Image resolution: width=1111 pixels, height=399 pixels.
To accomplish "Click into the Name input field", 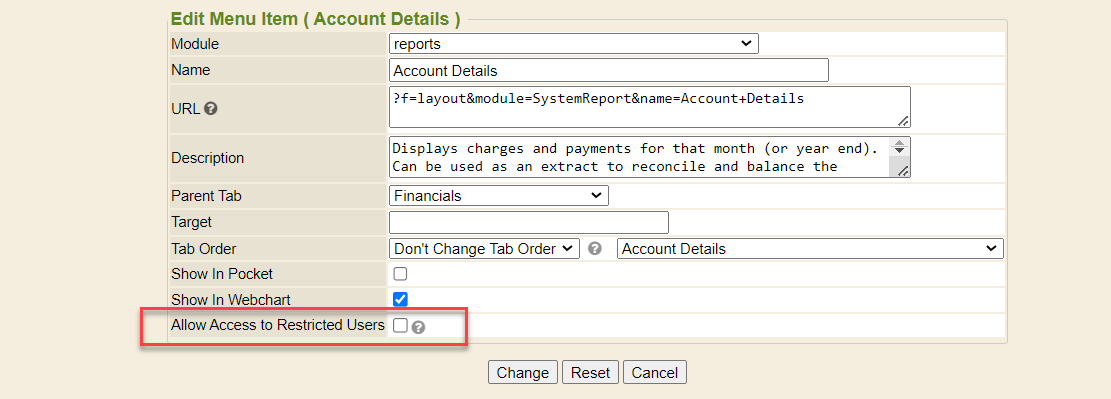I will [x=609, y=71].
